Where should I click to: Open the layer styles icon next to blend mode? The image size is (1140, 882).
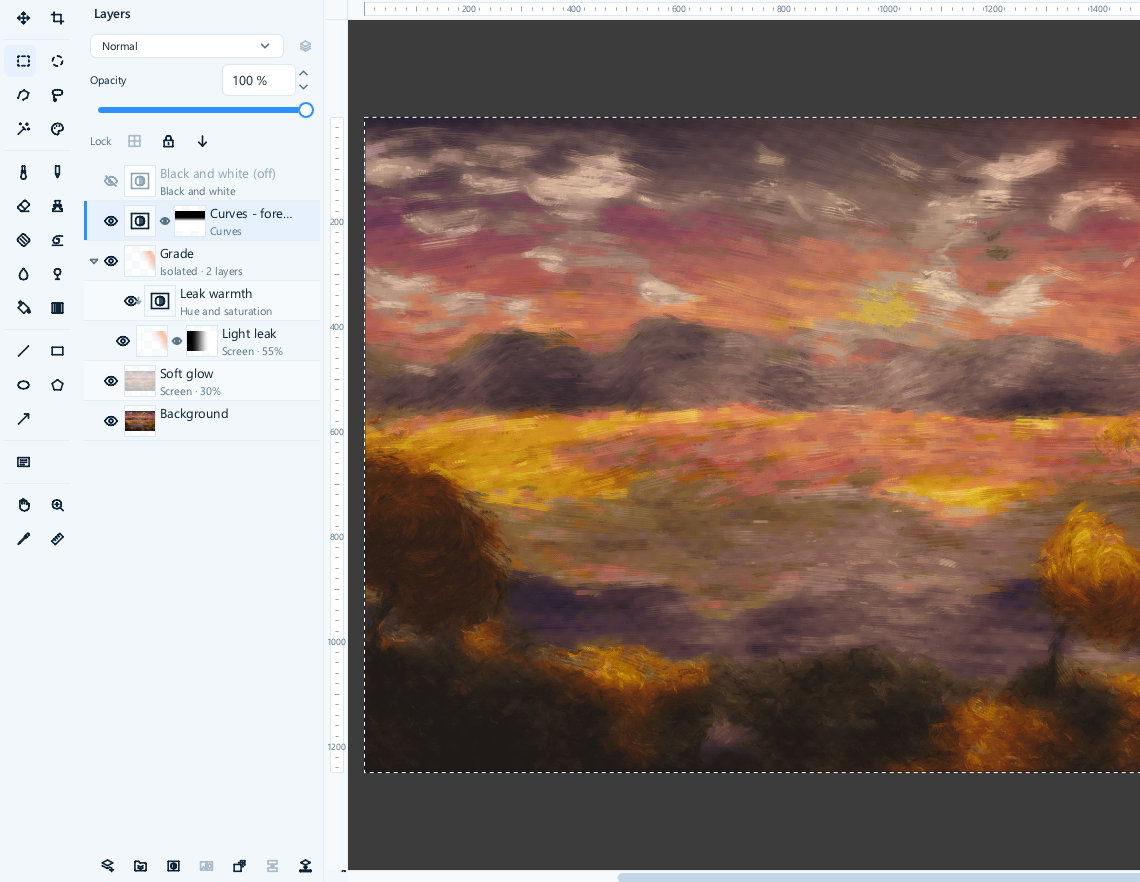pyautogui.click(x=305, y=46)
